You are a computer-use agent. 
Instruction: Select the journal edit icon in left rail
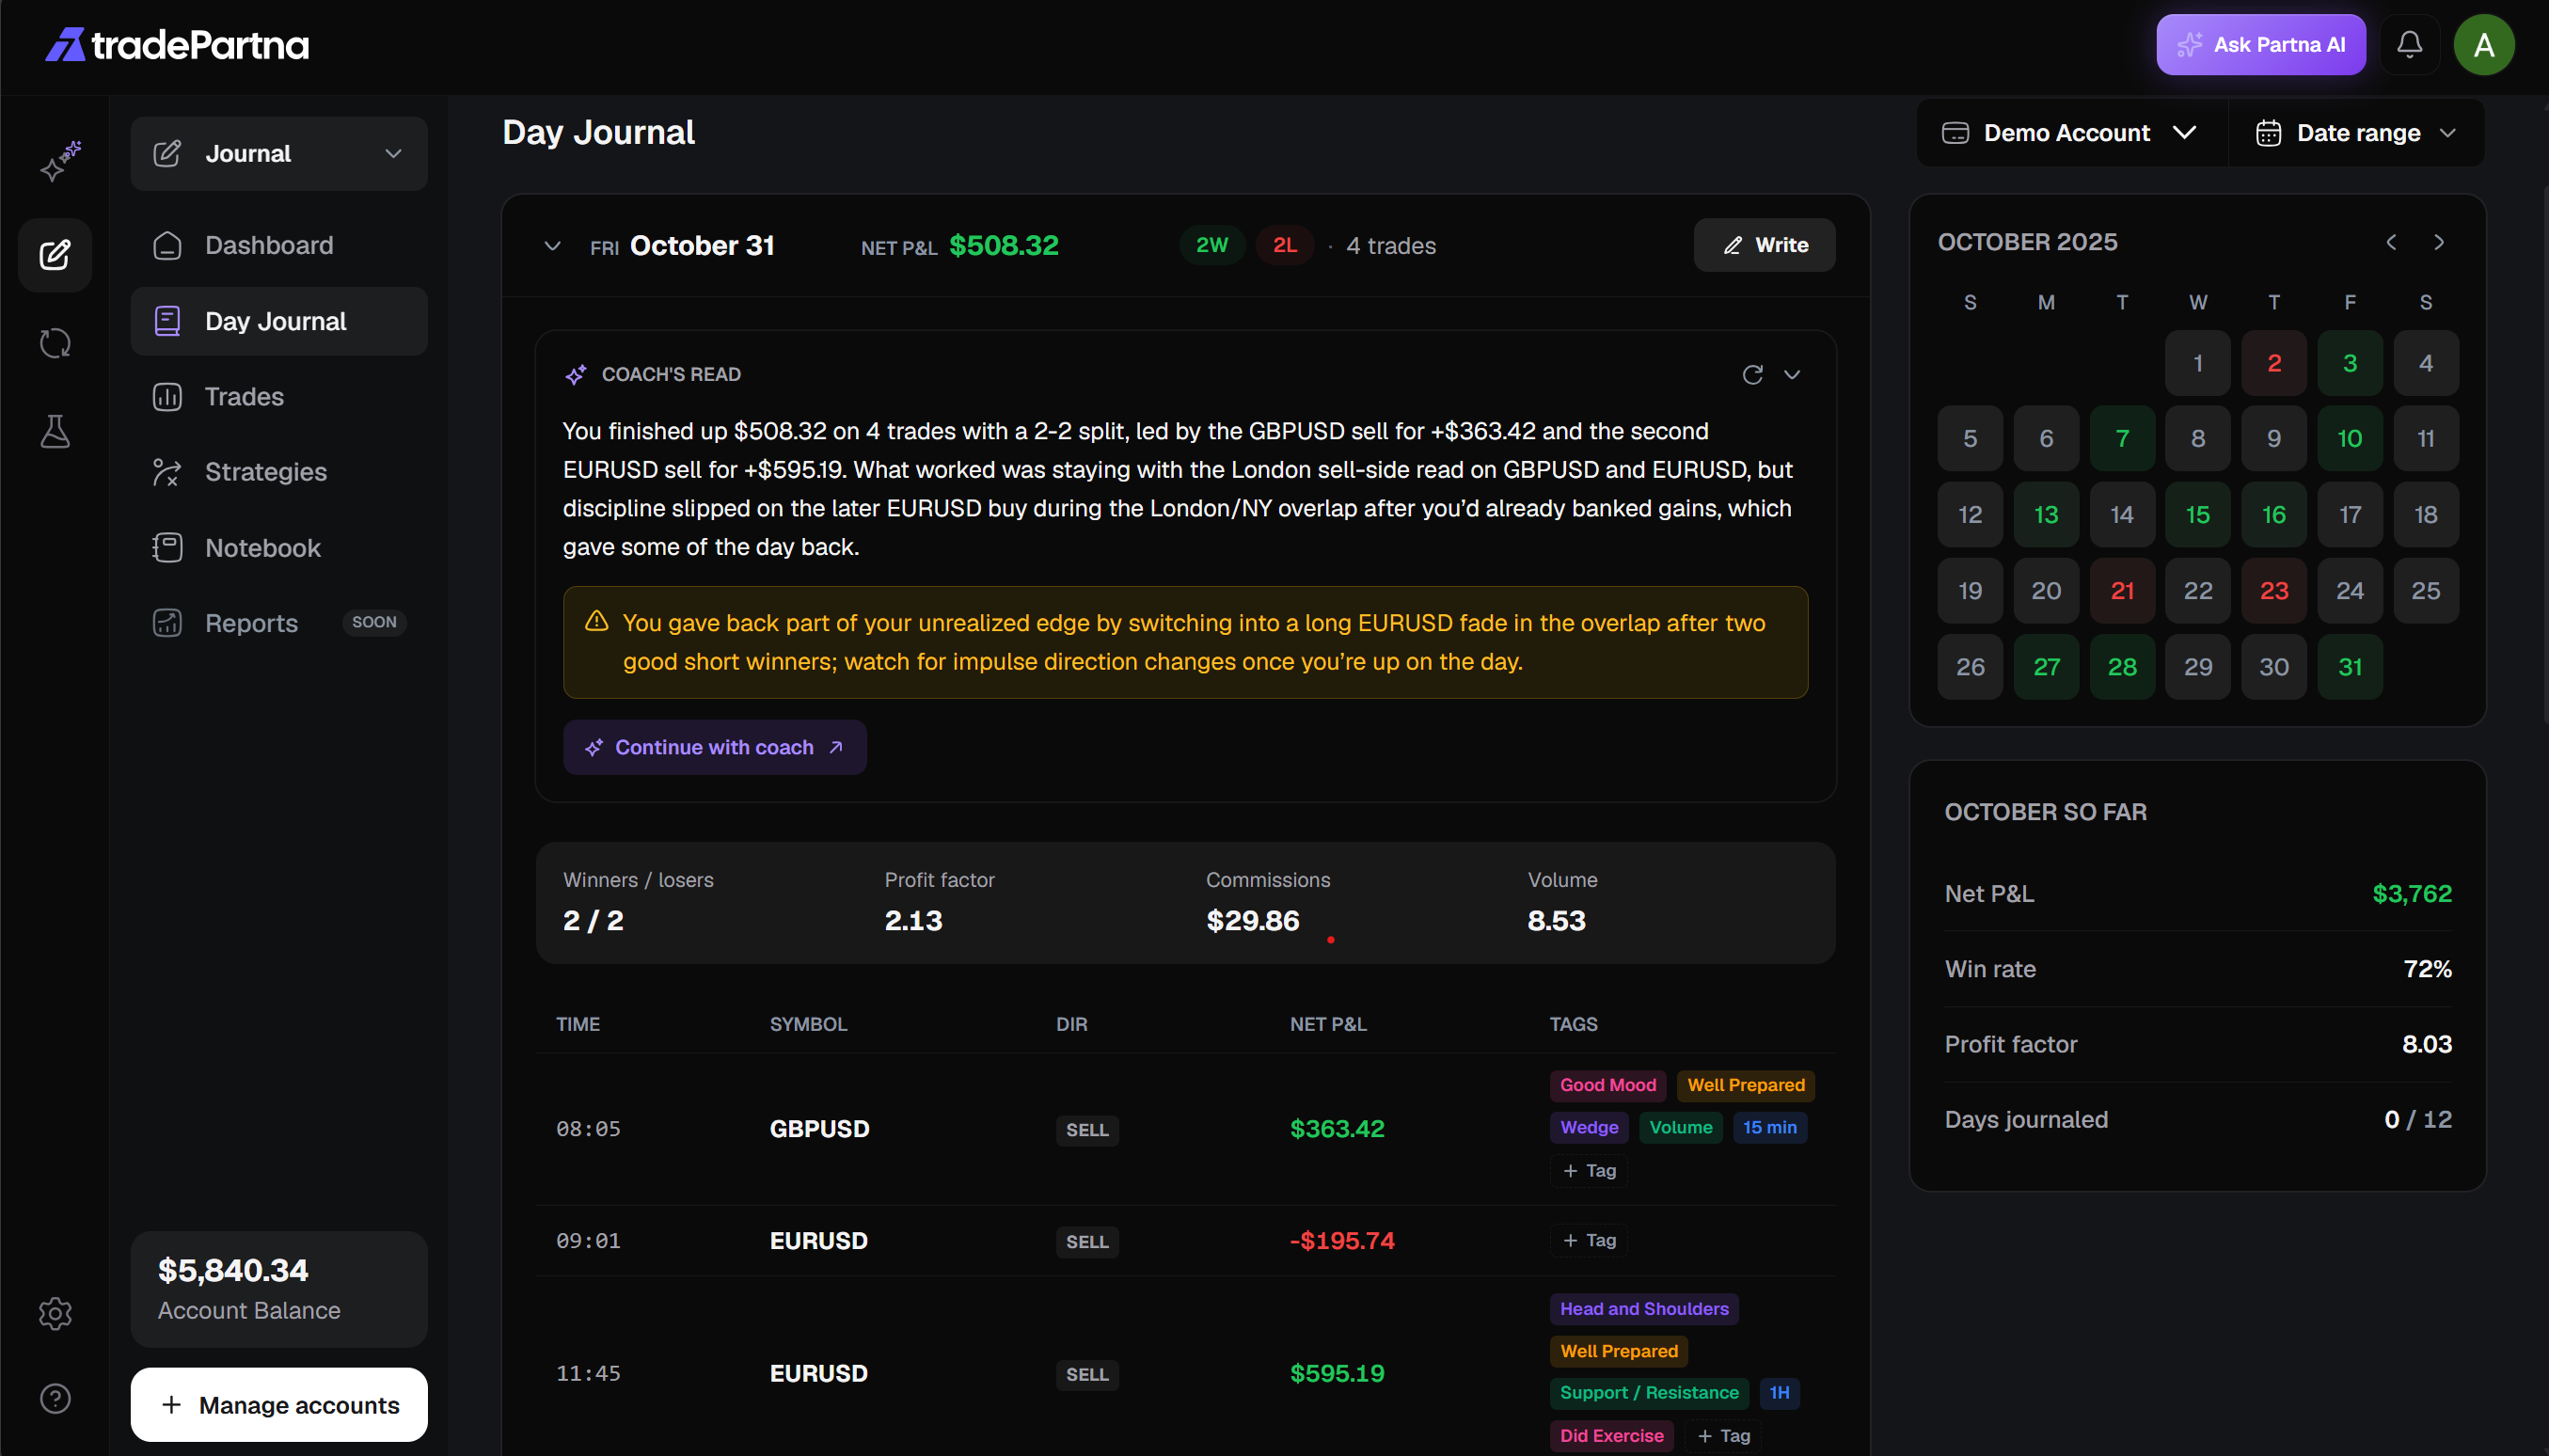(x=55, y=255)
